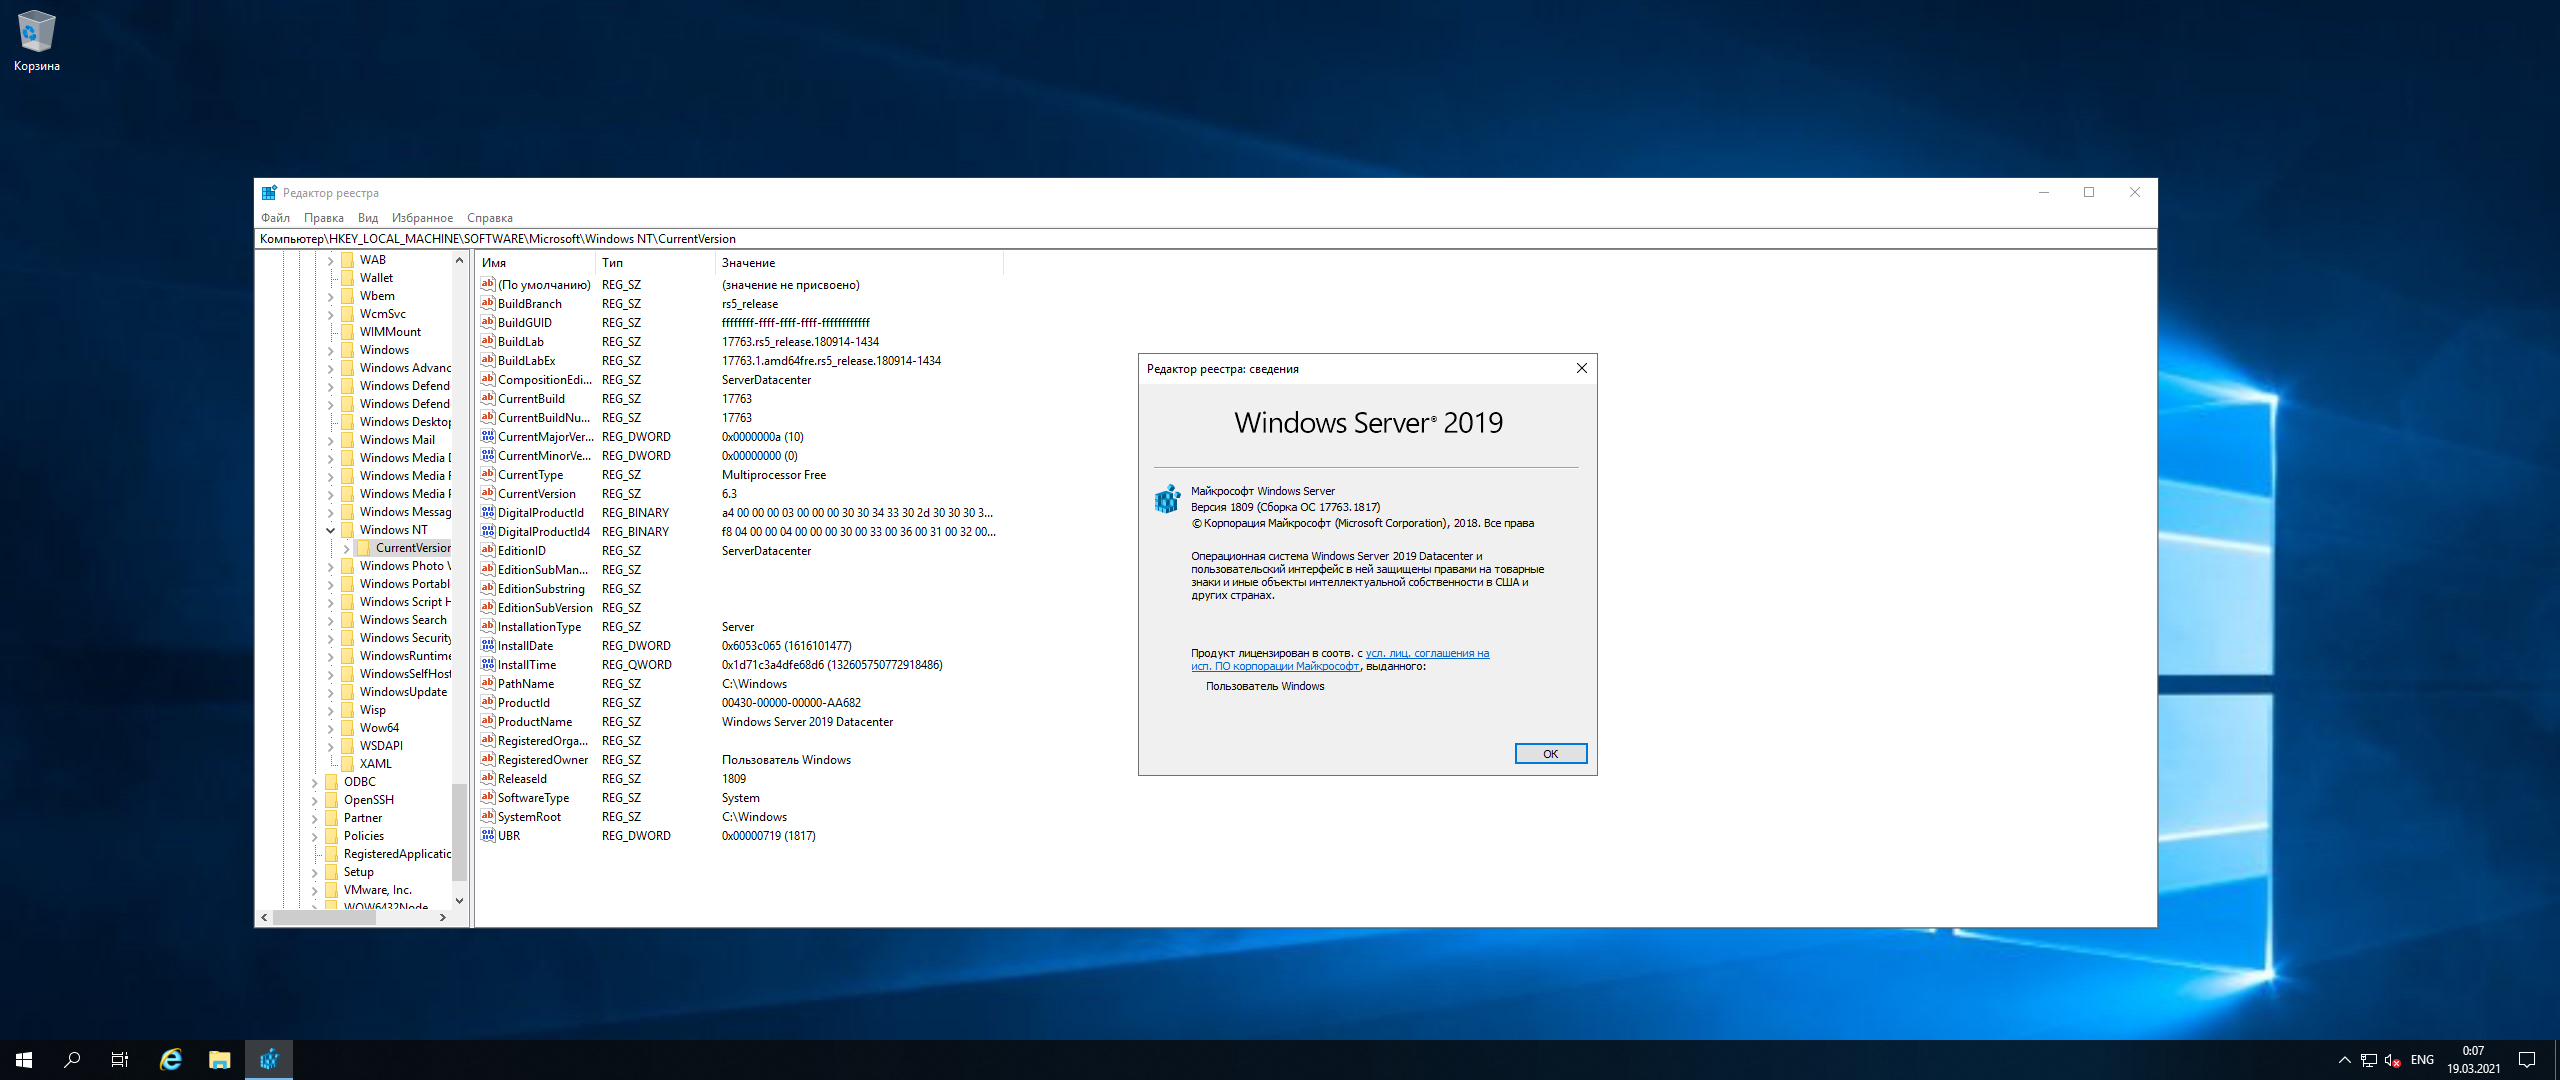Open Task View from taskbar
The width and height of the screenshot is (2560, 1080).
[x=120, y=1060]
